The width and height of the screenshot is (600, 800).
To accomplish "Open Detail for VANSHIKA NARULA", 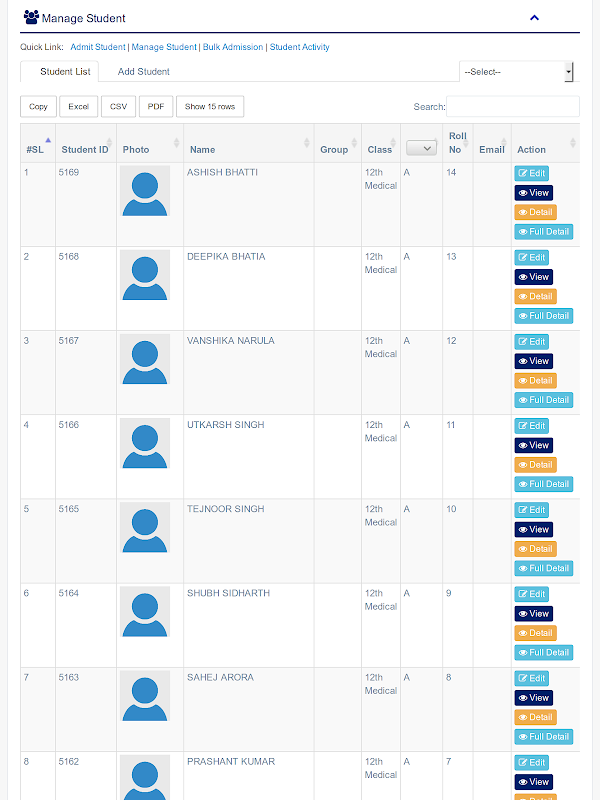I will [x=535, y=380].
